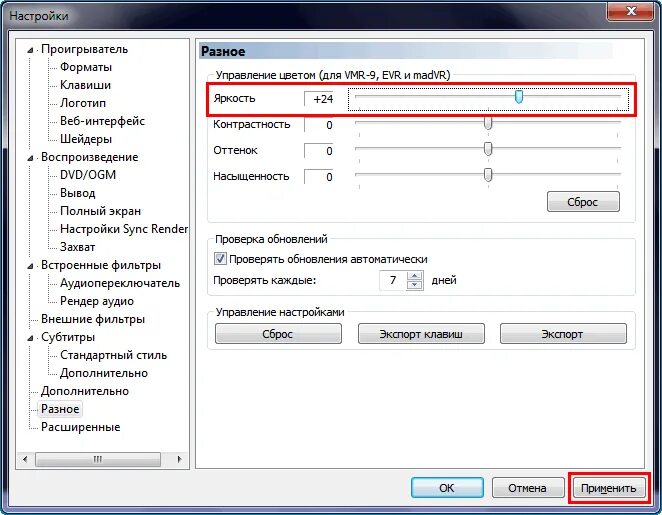Open the Захват settings page
The image size is (662, 515).
coord(77,247)
